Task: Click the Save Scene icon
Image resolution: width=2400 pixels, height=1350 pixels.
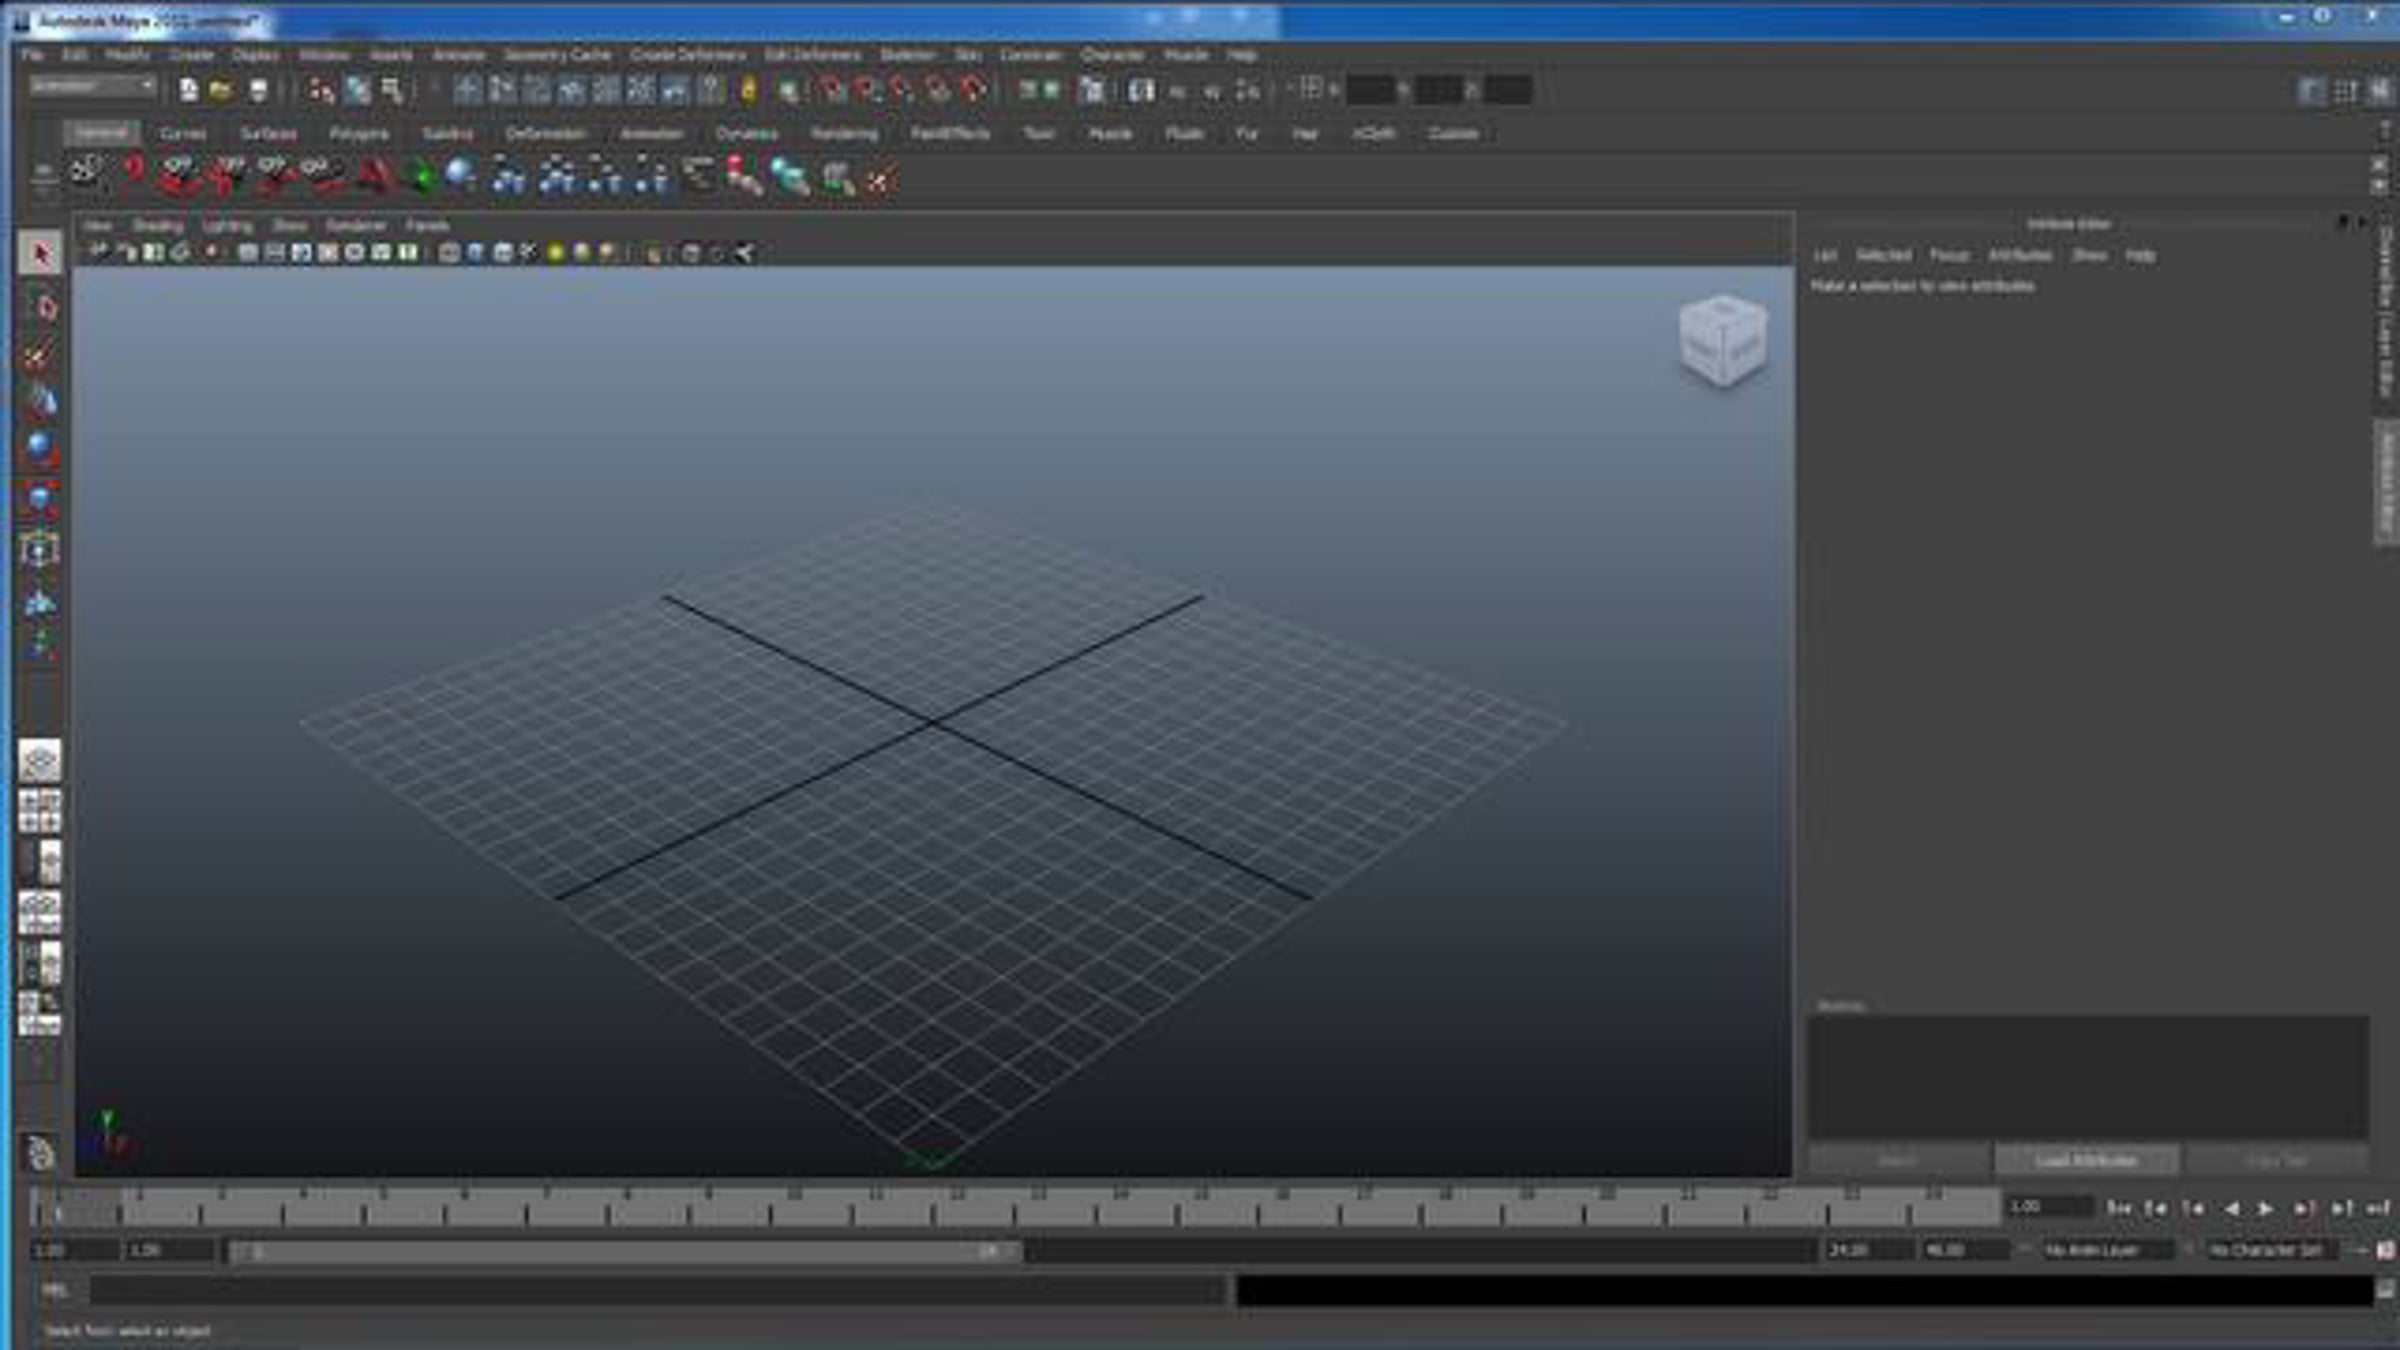Action: click(258, 91)
